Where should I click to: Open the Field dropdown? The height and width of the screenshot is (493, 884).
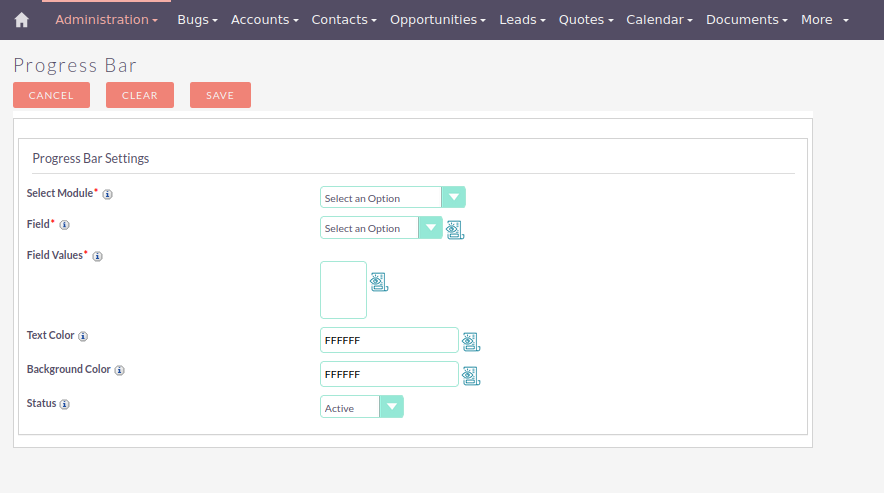[381, 228]
